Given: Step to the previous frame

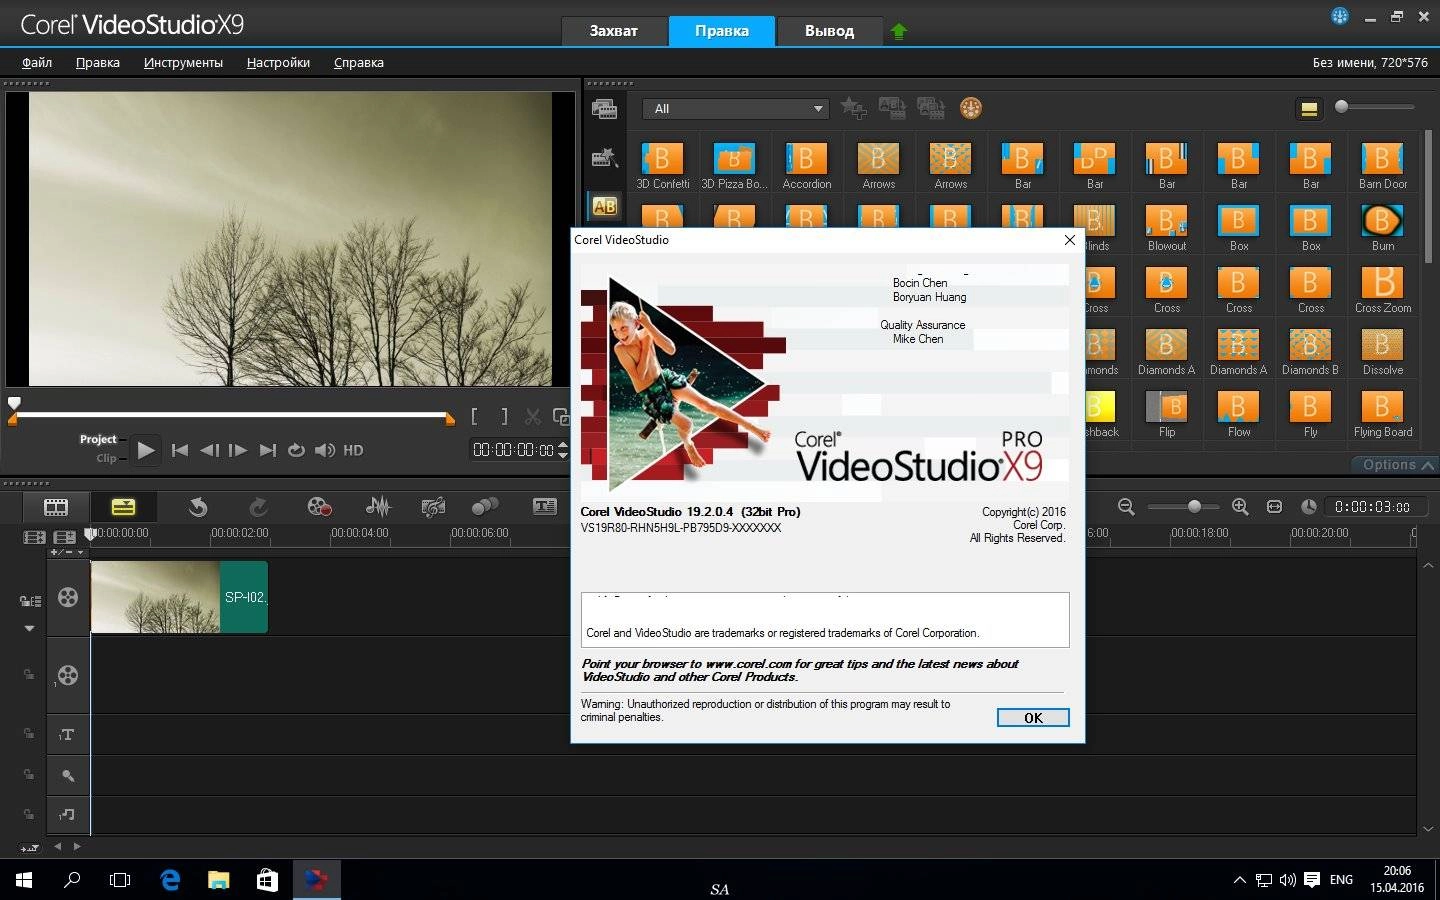Looking at the screenshot, I should click(x=209, y=450).
